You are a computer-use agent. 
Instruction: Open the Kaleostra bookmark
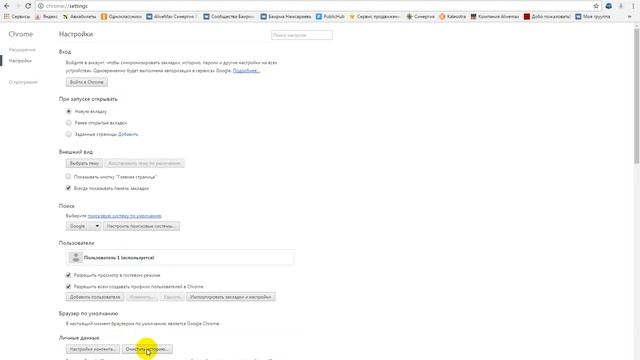[x=453, y=17]
